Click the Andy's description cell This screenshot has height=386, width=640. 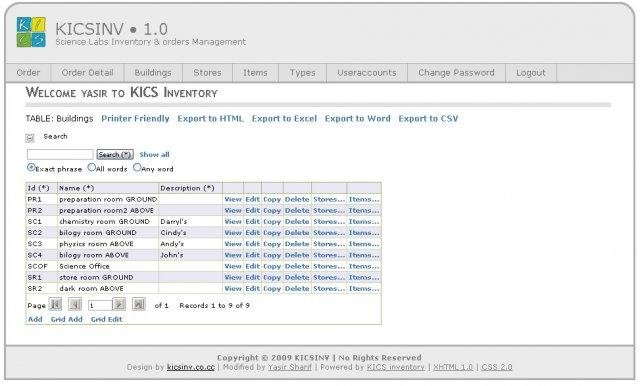190,244
